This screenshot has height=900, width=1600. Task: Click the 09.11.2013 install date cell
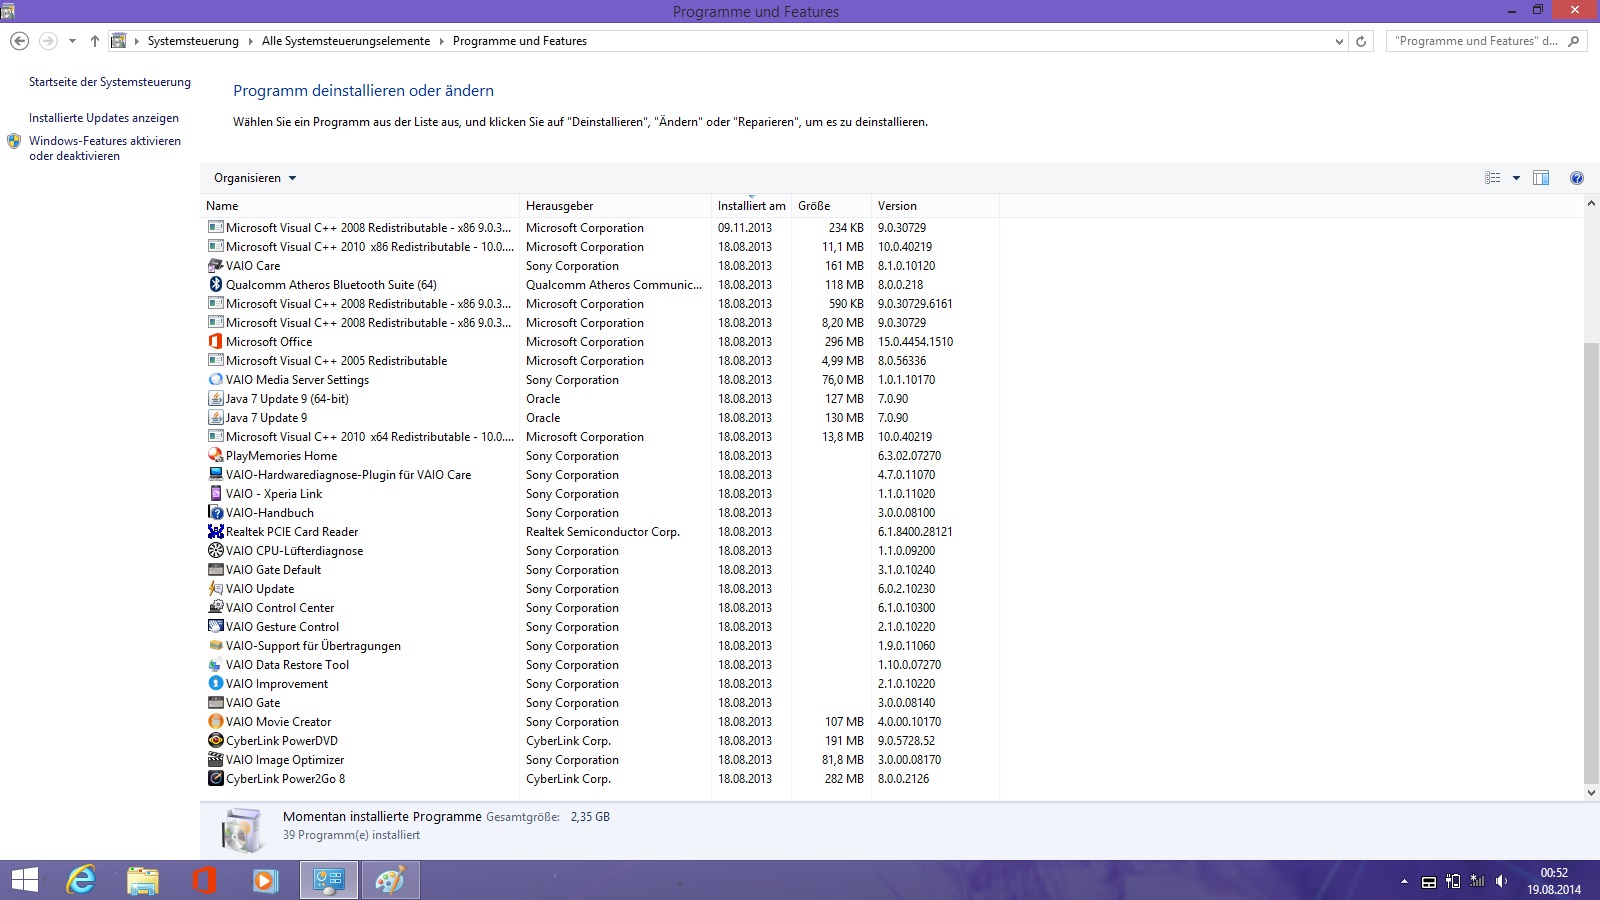tap(745, 228)
